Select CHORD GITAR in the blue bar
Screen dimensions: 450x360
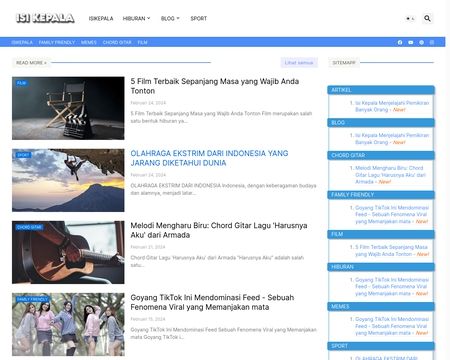click(117, 42)
